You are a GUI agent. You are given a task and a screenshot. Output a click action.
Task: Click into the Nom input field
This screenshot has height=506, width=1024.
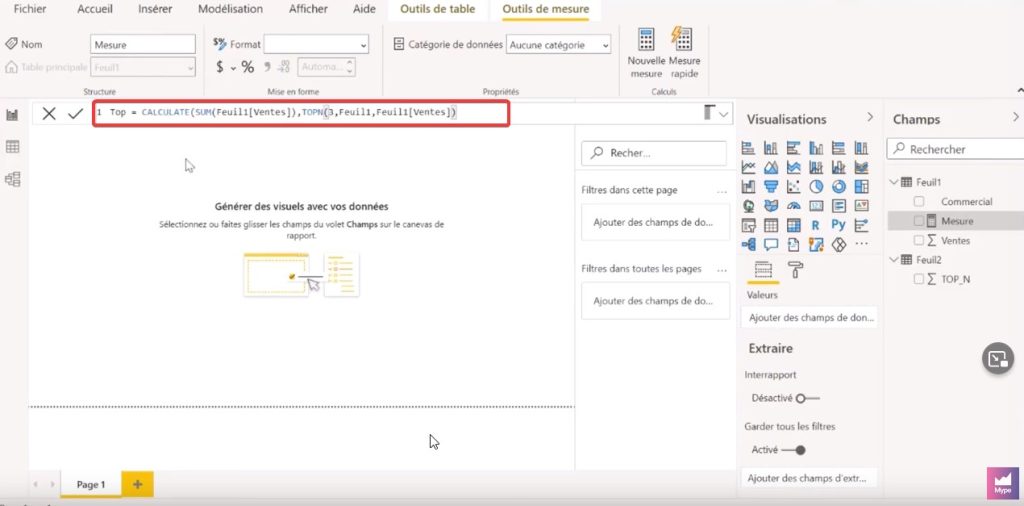[142, 44]
